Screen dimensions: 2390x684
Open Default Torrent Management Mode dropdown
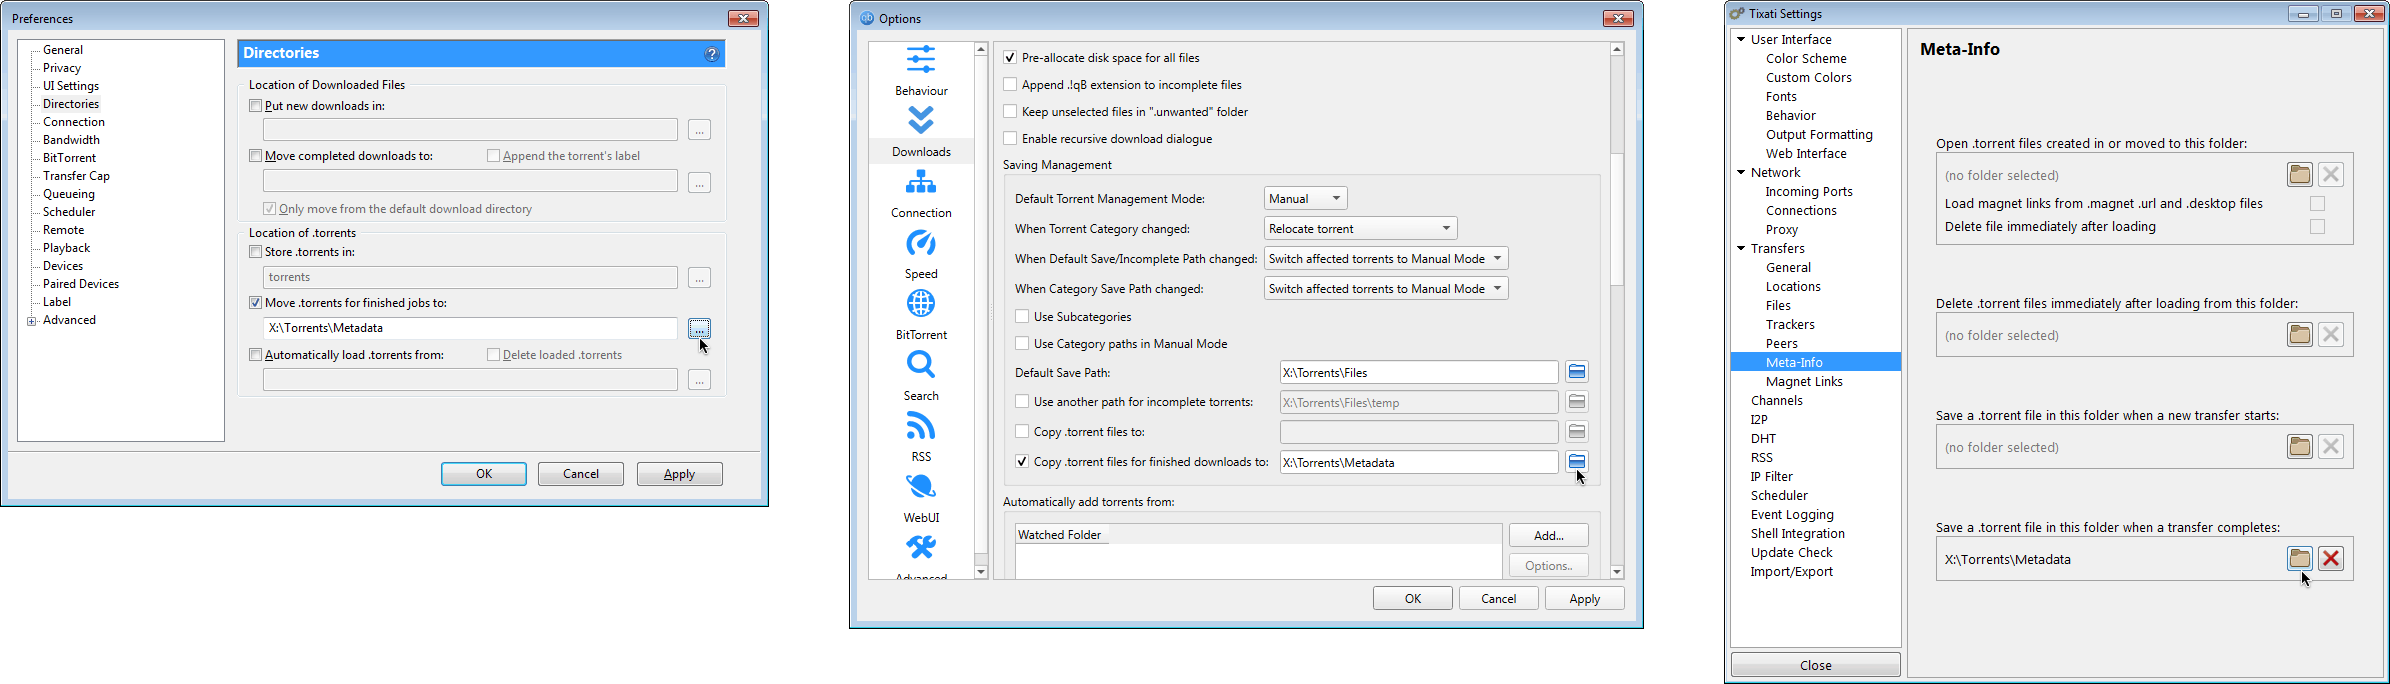[1305, 199]
